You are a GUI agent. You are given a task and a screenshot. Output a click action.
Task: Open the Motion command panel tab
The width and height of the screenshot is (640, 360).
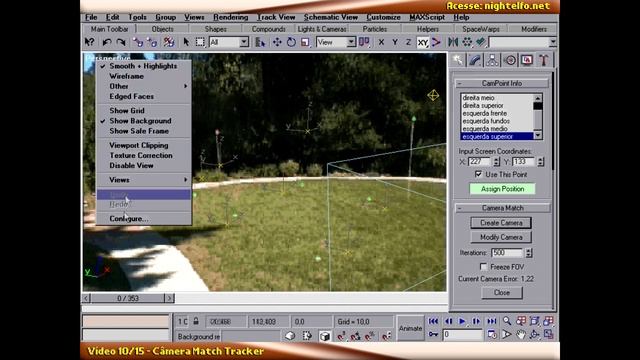[x=510, y=60]
